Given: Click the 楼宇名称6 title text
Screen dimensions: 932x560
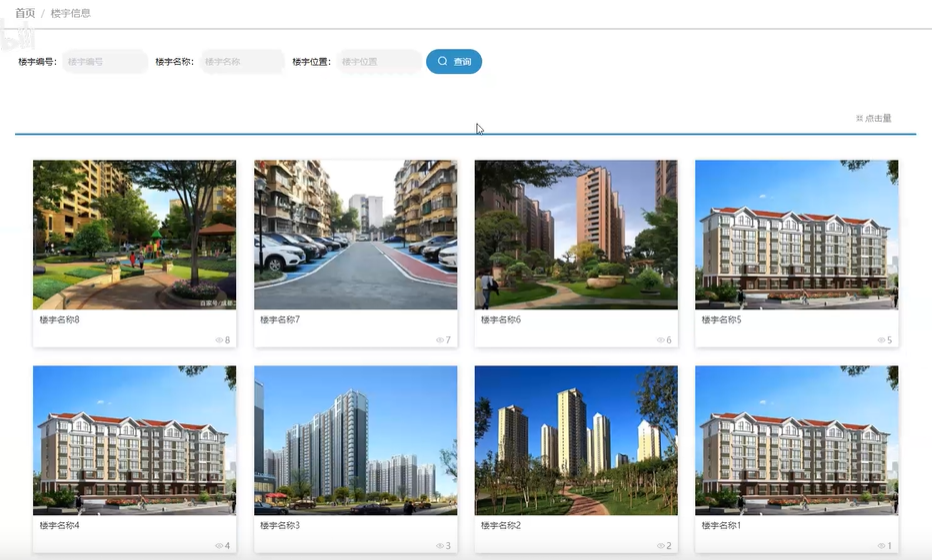Looking at the screenshot, I should [501, 320].
